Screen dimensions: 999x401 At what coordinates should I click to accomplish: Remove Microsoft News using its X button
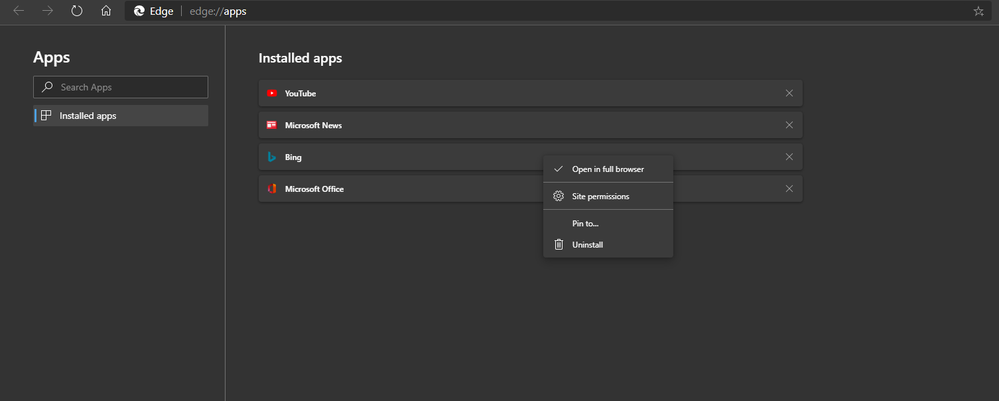click(x=789, y=125)
